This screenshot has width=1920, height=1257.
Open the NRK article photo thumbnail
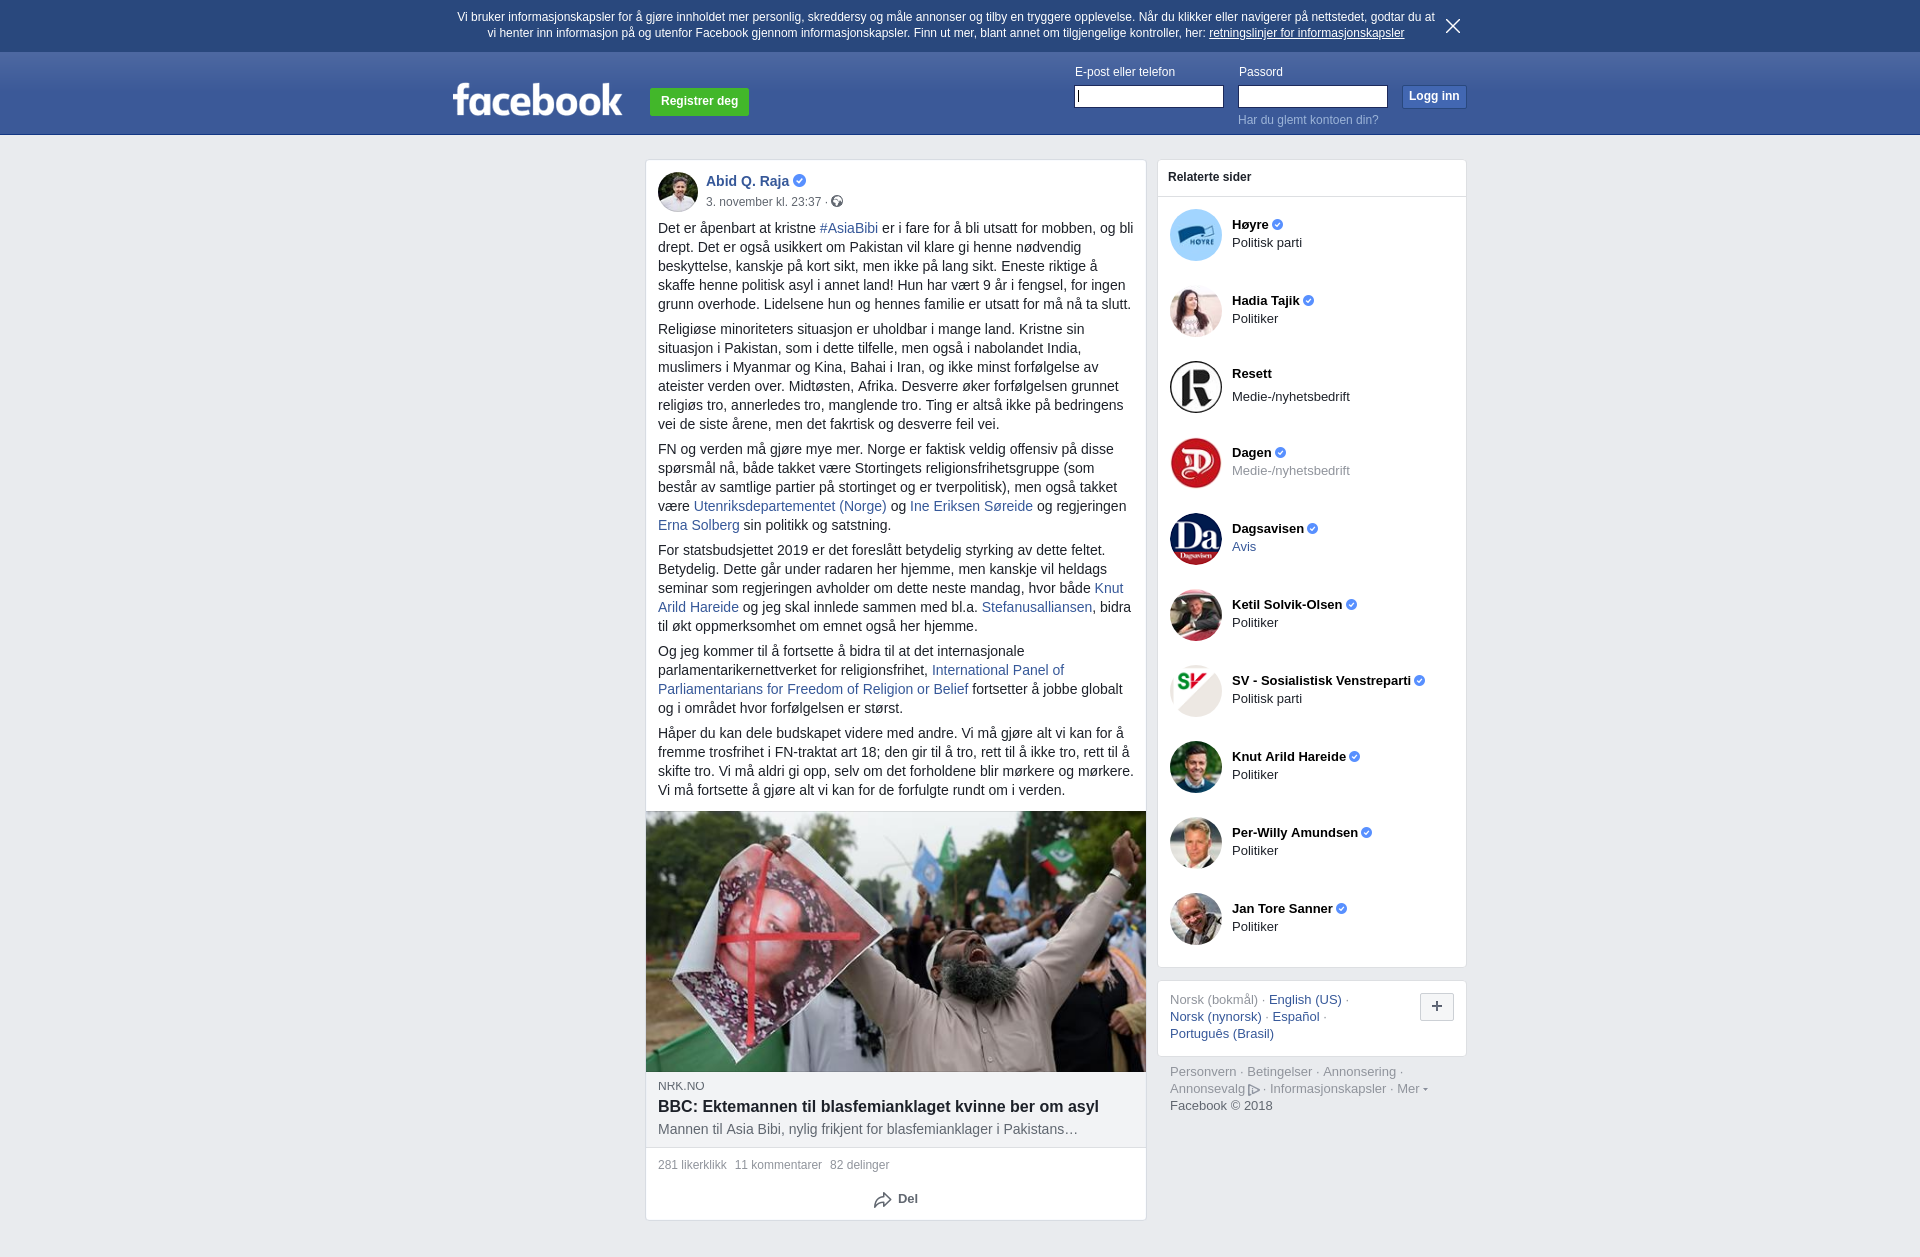(x=896, y=941)
